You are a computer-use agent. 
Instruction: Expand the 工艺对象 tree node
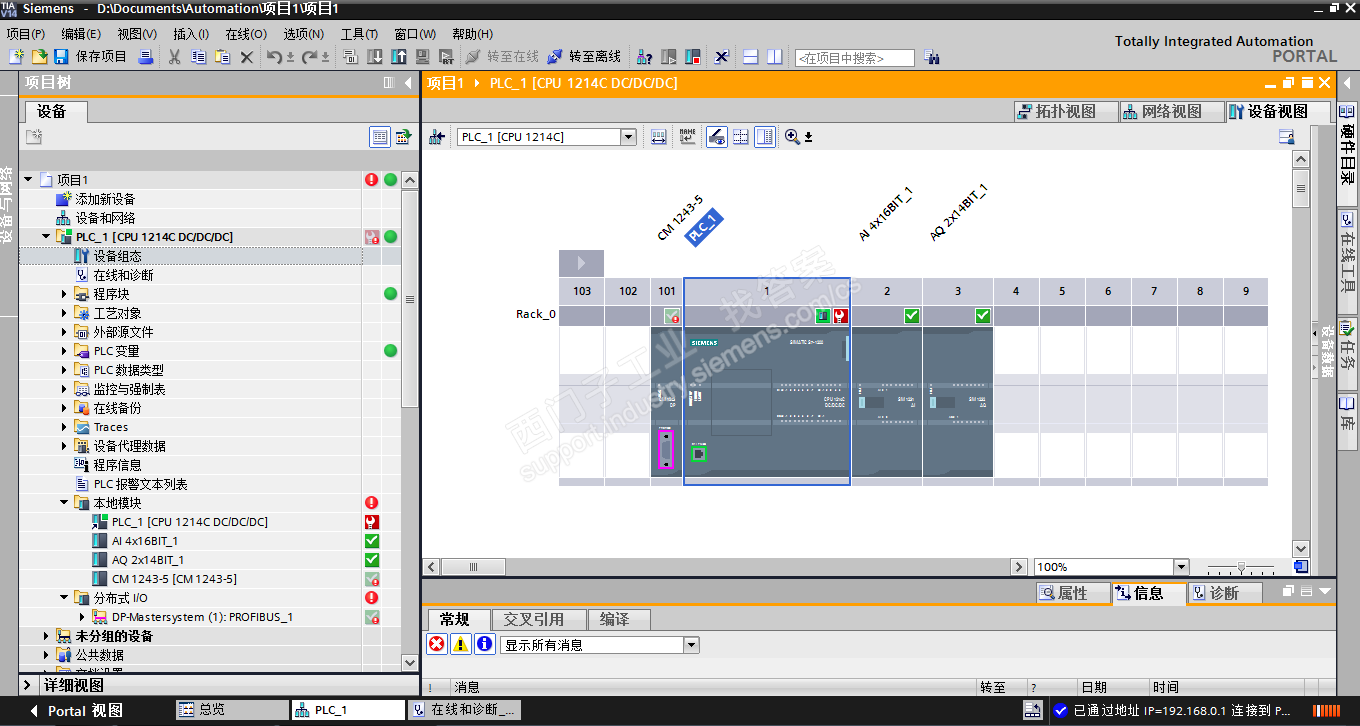65,313
